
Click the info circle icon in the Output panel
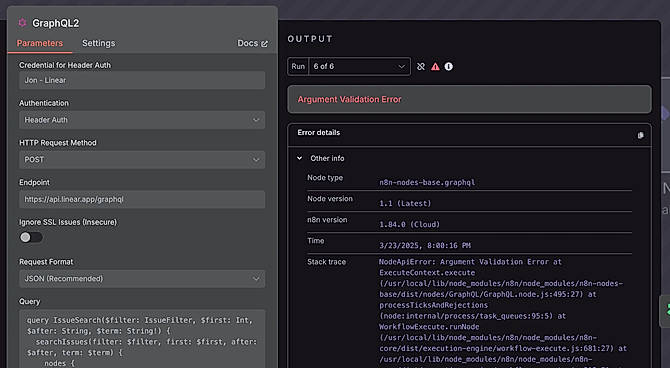[449, 66]
